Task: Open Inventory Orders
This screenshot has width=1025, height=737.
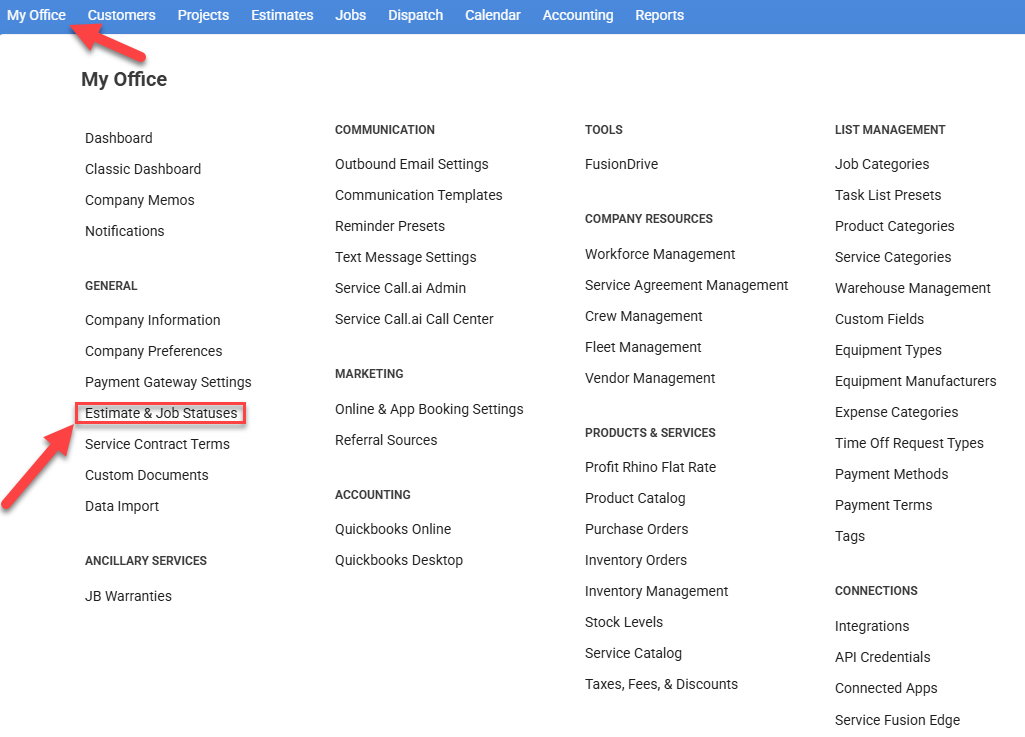Action: 636,560
